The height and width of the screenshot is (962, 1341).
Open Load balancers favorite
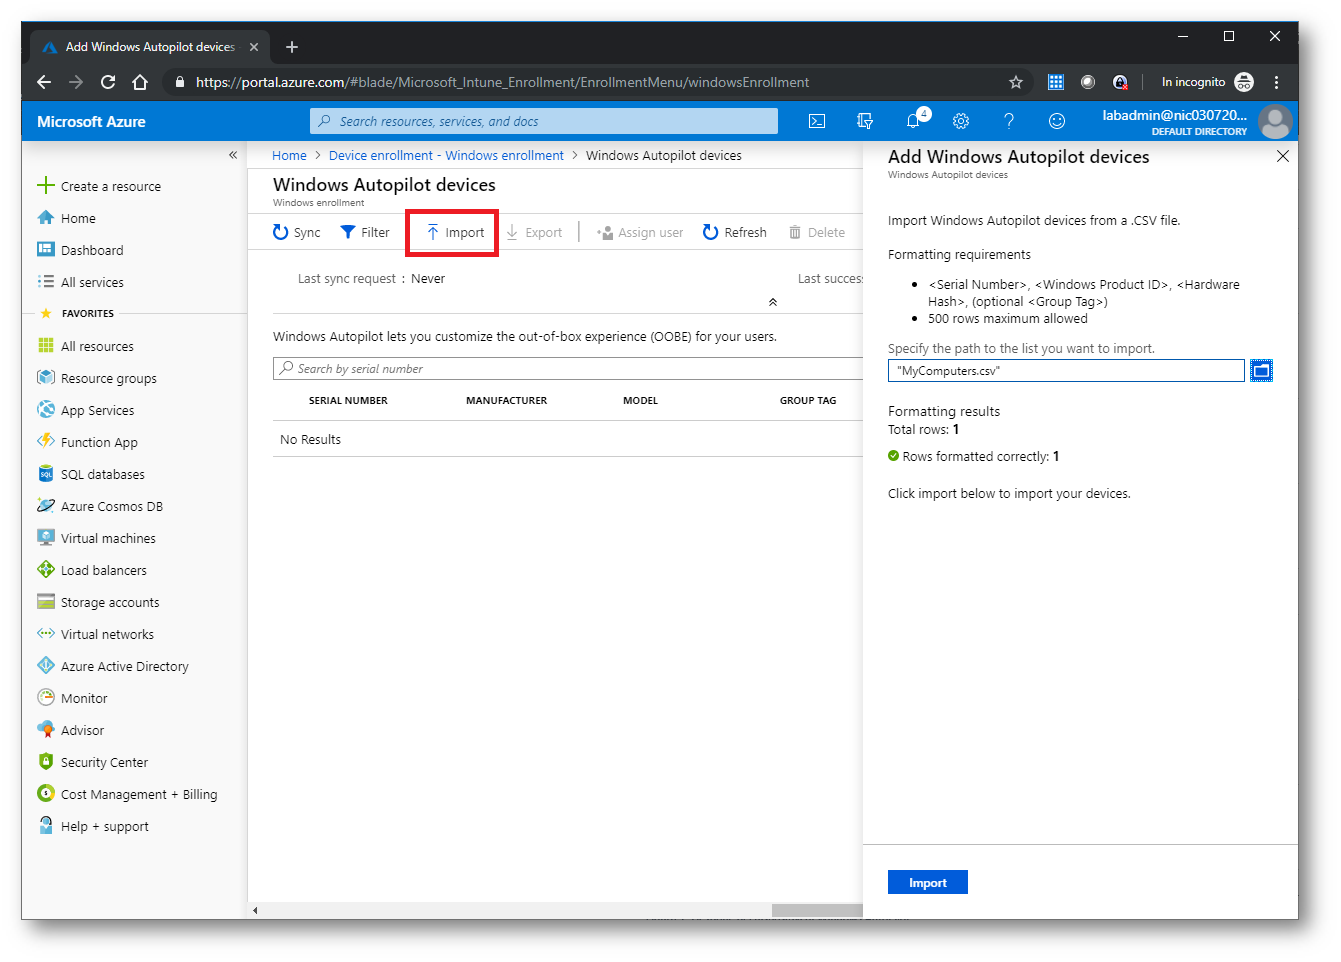click(92, 570)
